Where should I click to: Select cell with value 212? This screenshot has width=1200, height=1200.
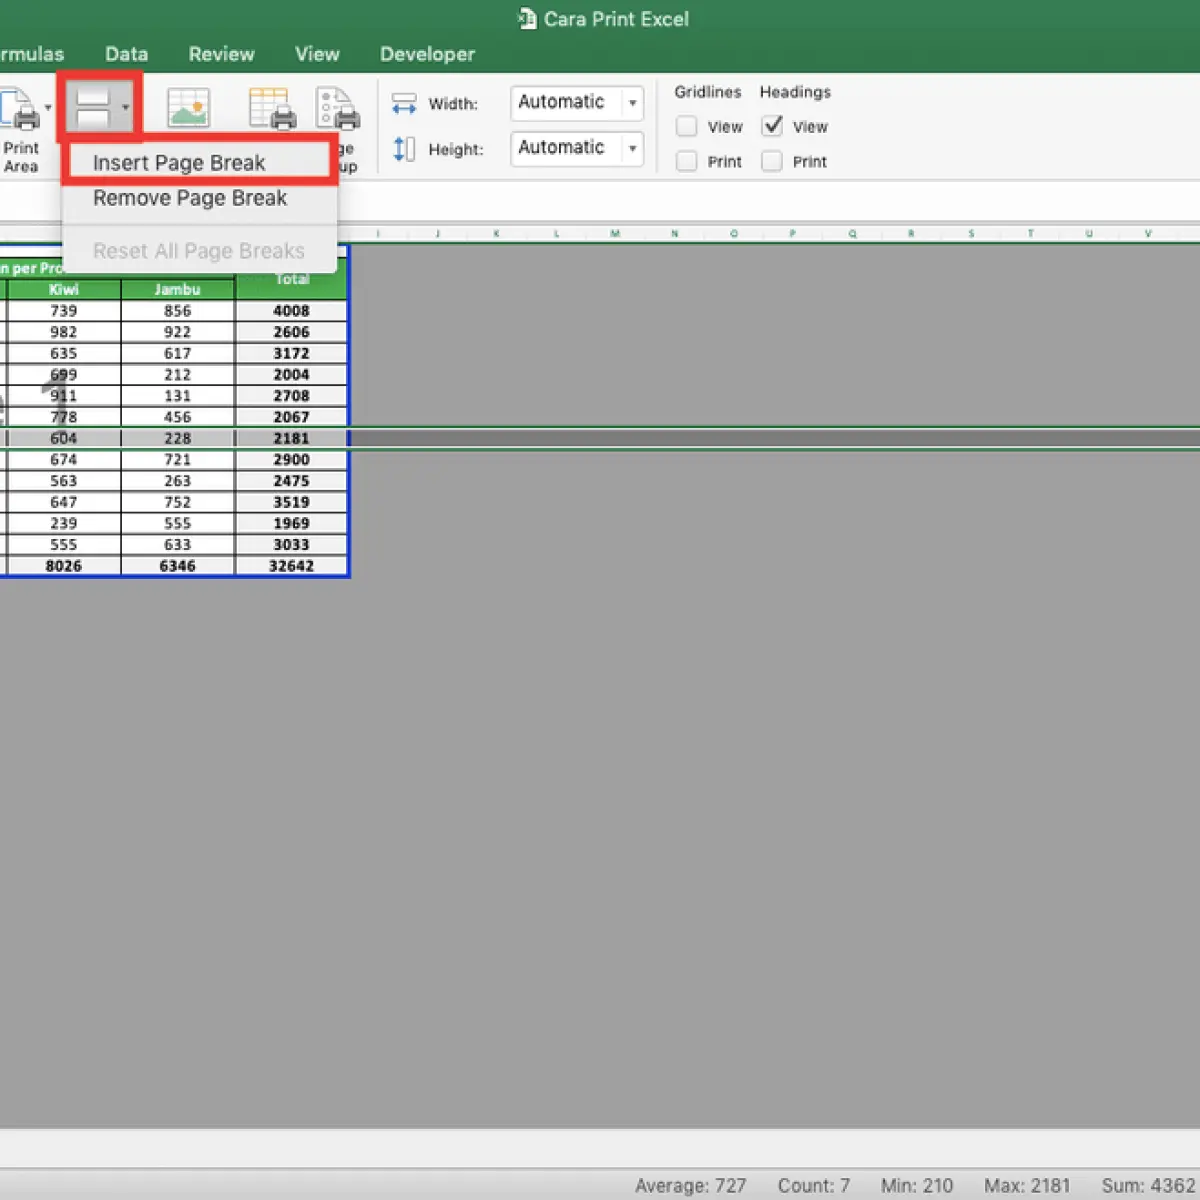(178, 374)
